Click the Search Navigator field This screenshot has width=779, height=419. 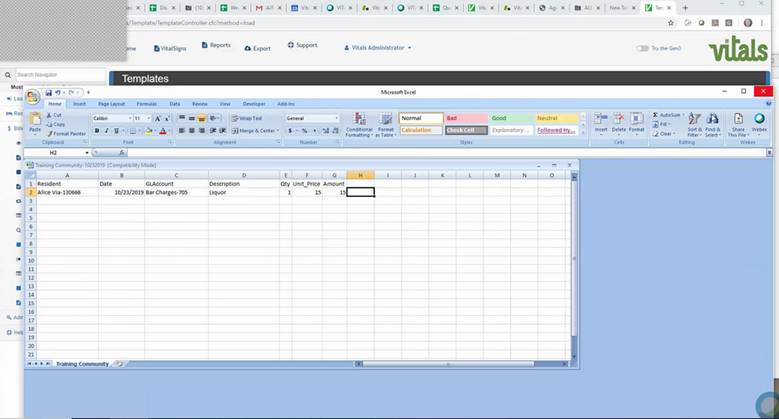60,75
